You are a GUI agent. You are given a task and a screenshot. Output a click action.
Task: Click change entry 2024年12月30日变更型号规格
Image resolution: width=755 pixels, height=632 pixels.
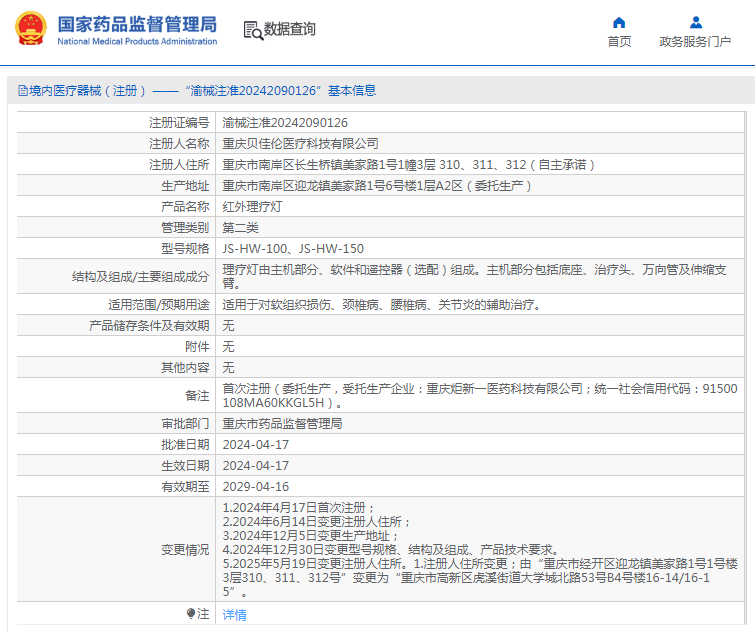[391, 549]
